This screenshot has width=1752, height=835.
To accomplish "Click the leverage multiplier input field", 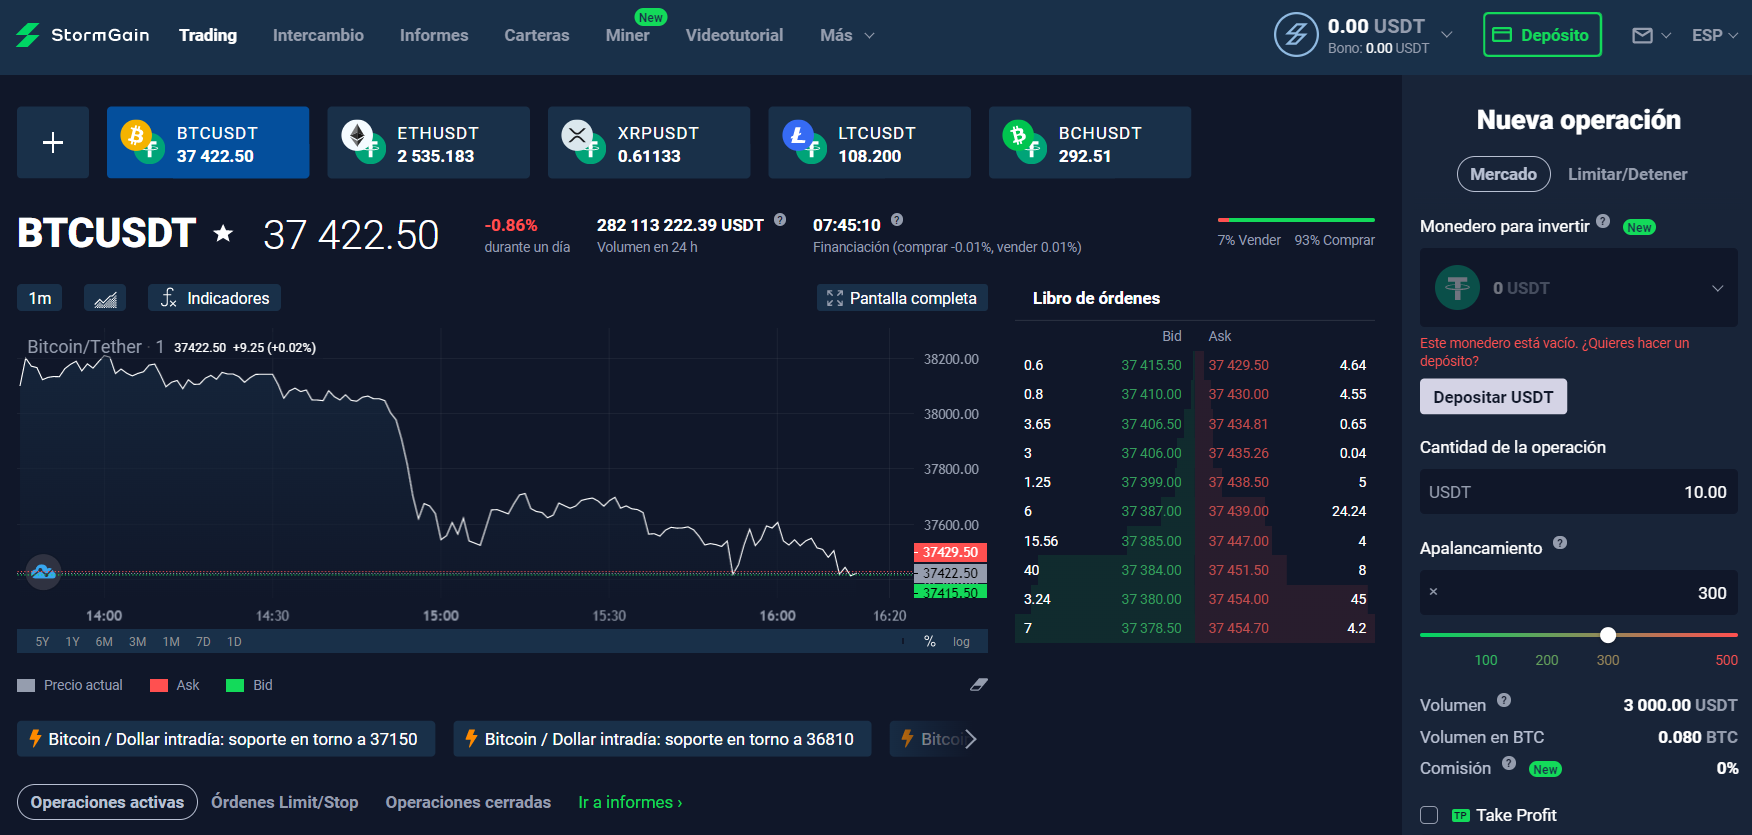I will coord(1579,593).
